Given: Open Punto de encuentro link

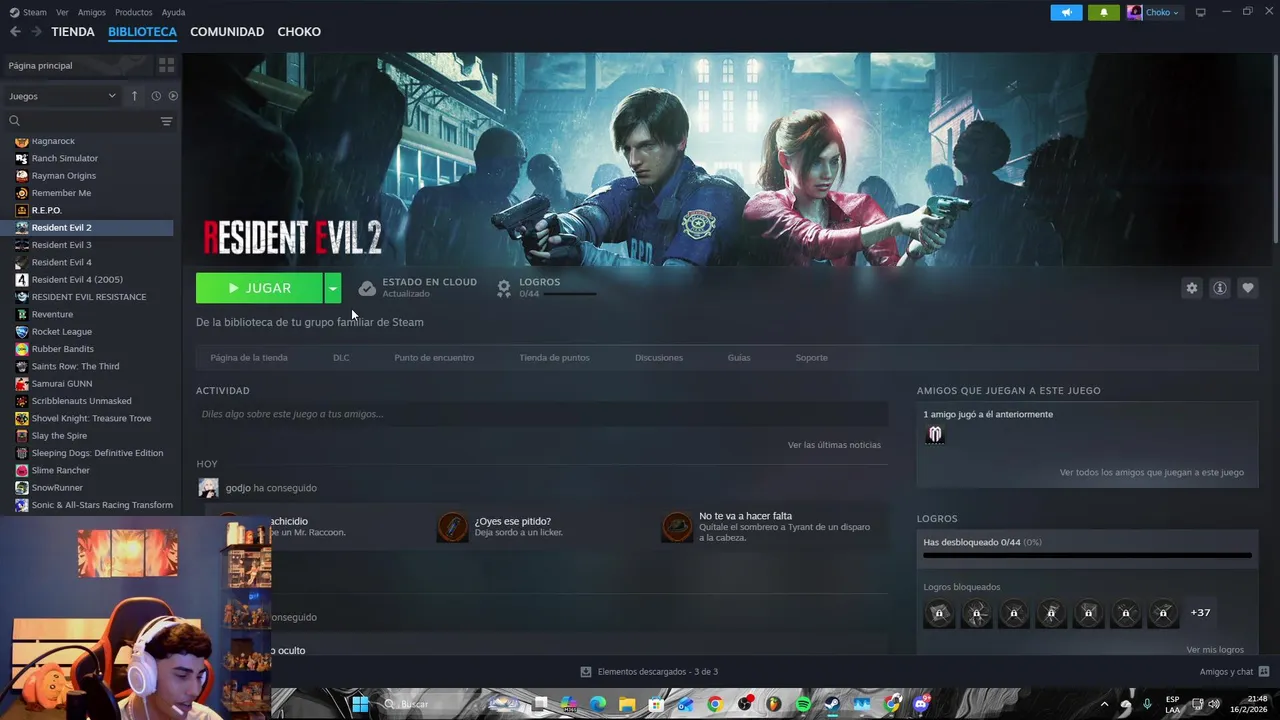Looking at the screenshot, I should click(434, 357).
